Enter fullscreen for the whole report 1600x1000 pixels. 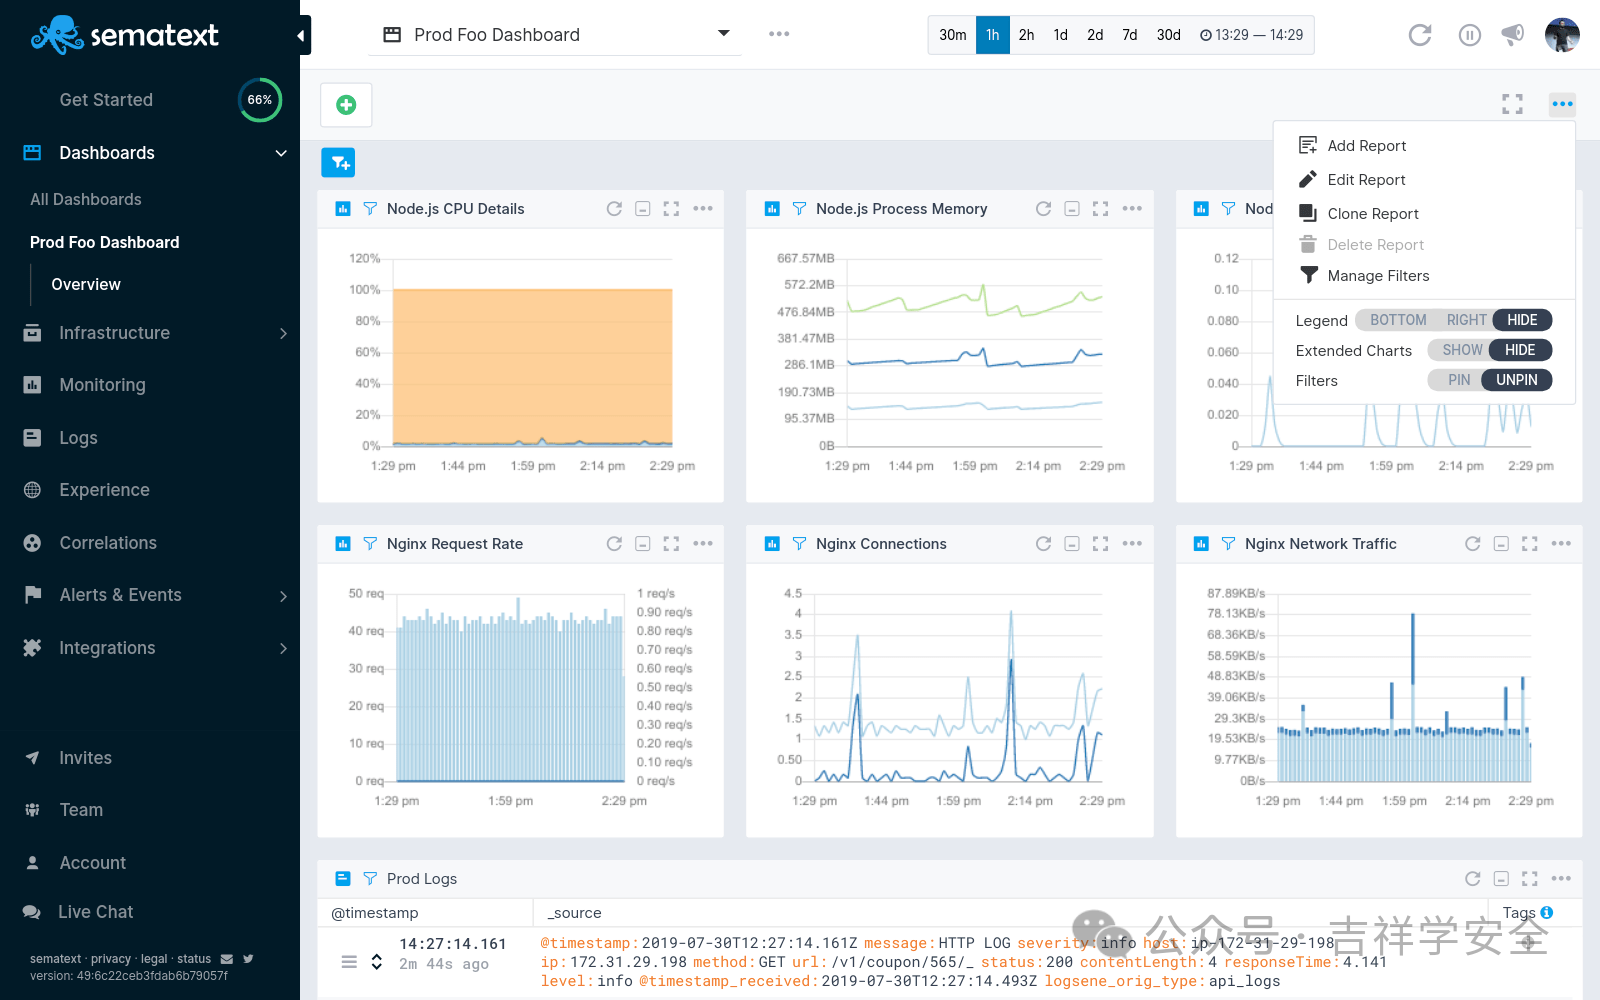pos(1513,104)
